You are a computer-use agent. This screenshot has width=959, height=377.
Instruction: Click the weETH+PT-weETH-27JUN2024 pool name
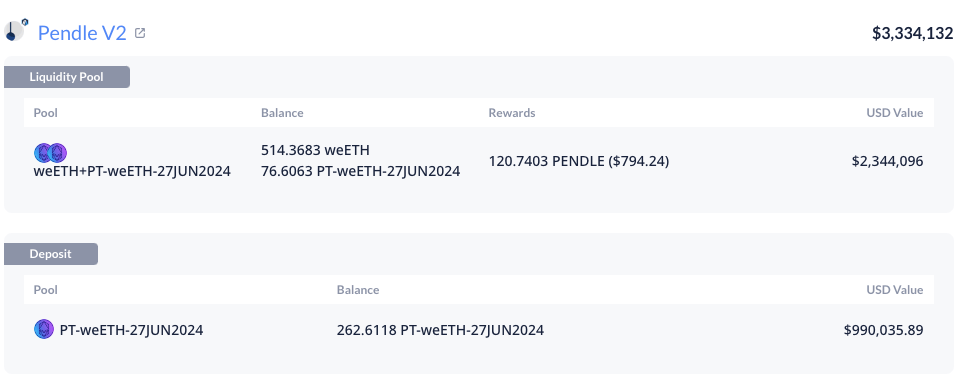[x=132, y=171]
